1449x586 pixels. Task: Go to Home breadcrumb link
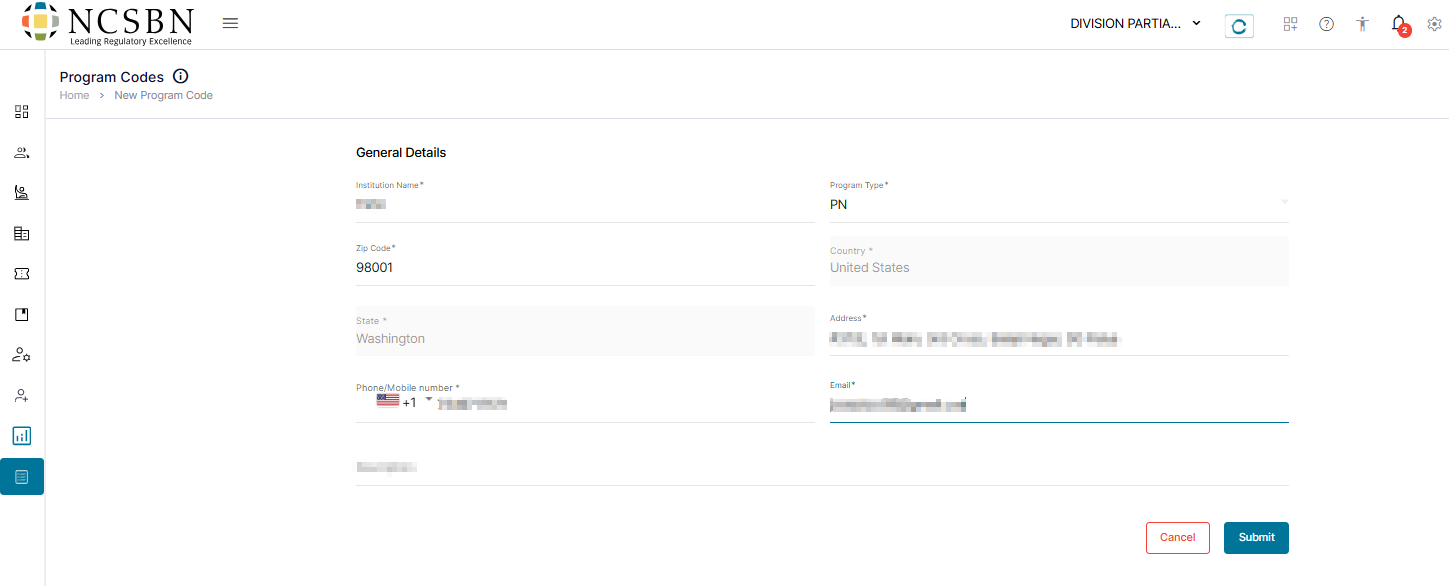click(74, 95)
